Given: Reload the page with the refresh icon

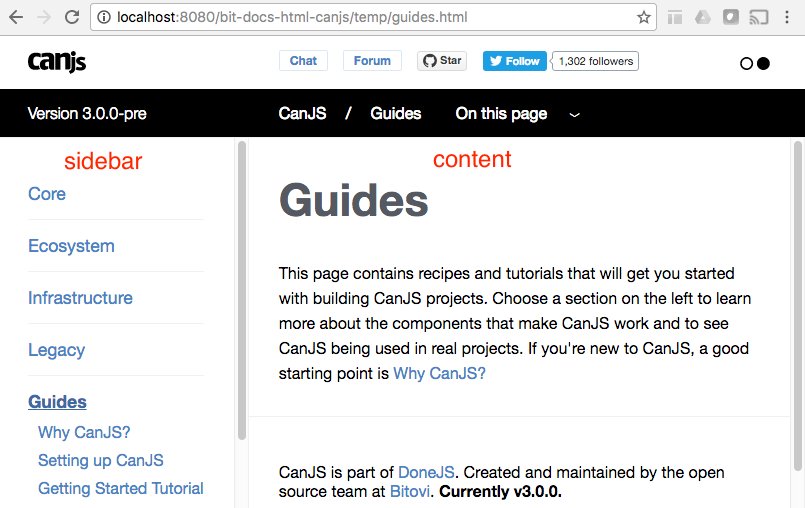Looking at the screenshot, I should pyautogui.click(x=72, y=17).
